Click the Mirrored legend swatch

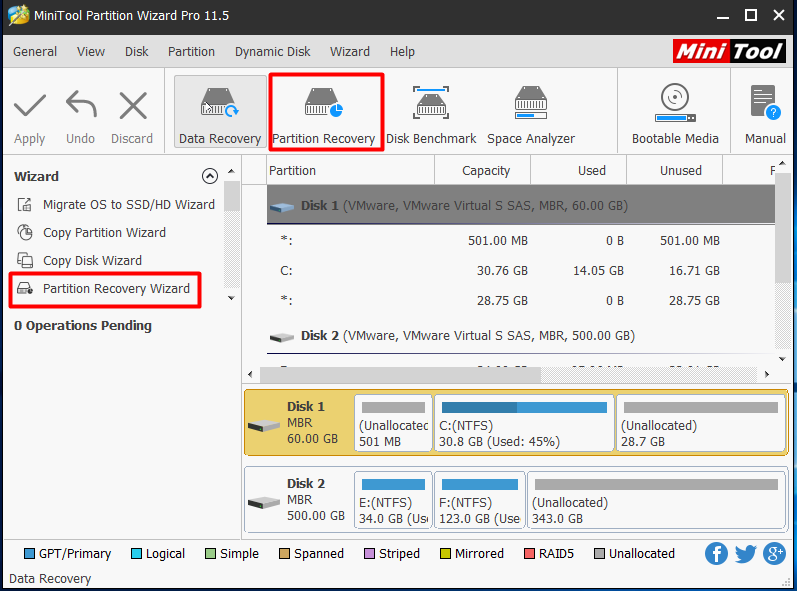tap(445, 553)
